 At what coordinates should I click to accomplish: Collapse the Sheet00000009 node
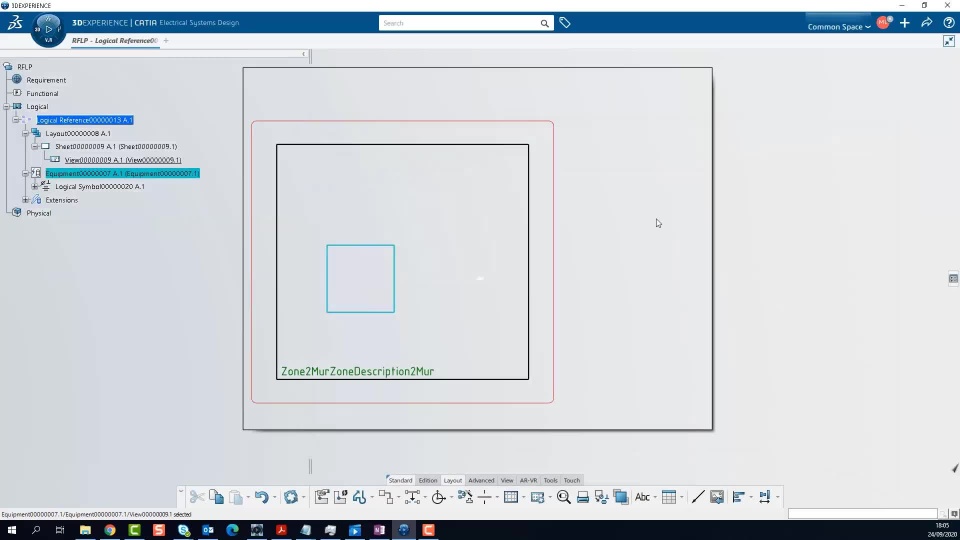(35, 147)
